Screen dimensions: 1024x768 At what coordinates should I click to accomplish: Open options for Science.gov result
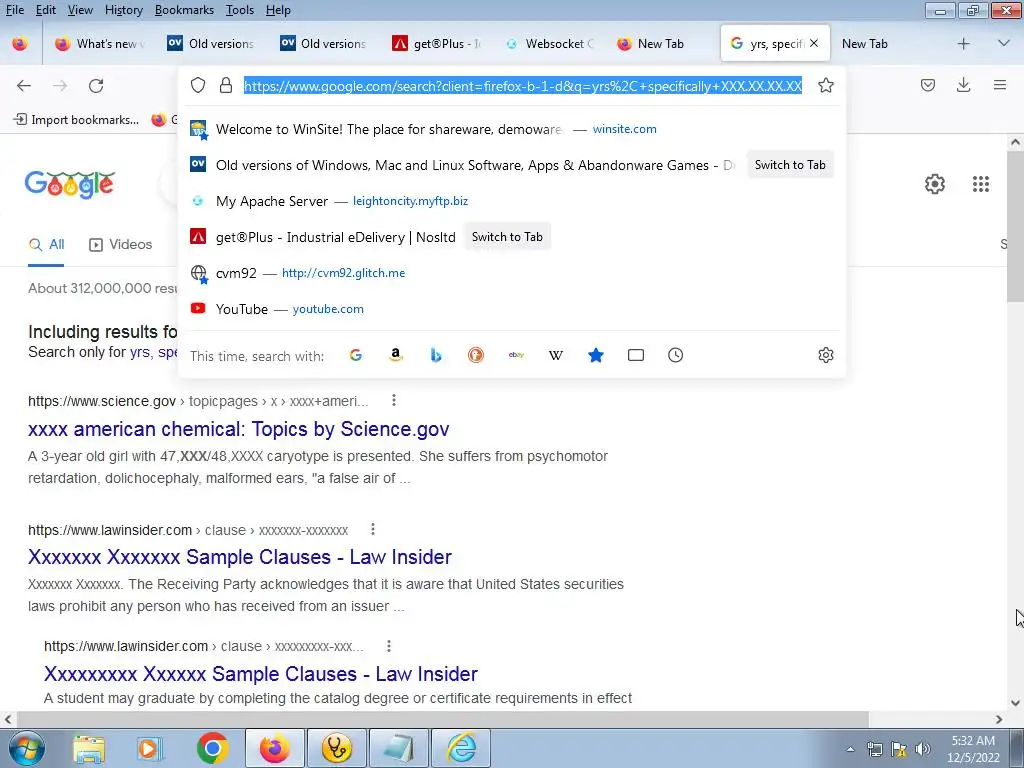tap(394, 400)
